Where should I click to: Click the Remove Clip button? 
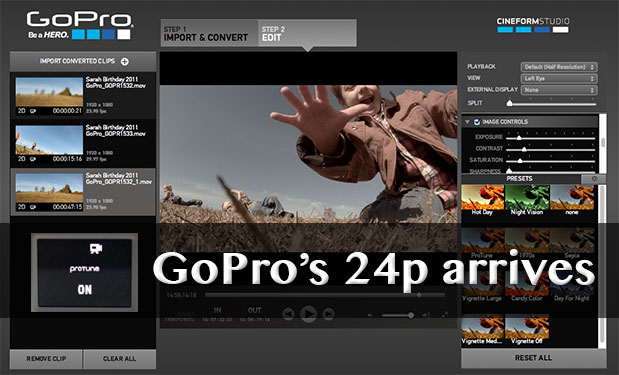[46, 359]
